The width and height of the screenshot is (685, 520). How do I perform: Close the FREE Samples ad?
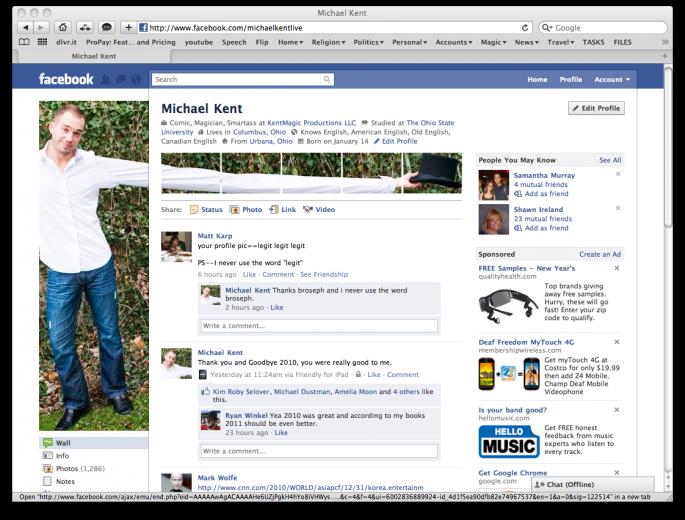(x=616, y=268)
